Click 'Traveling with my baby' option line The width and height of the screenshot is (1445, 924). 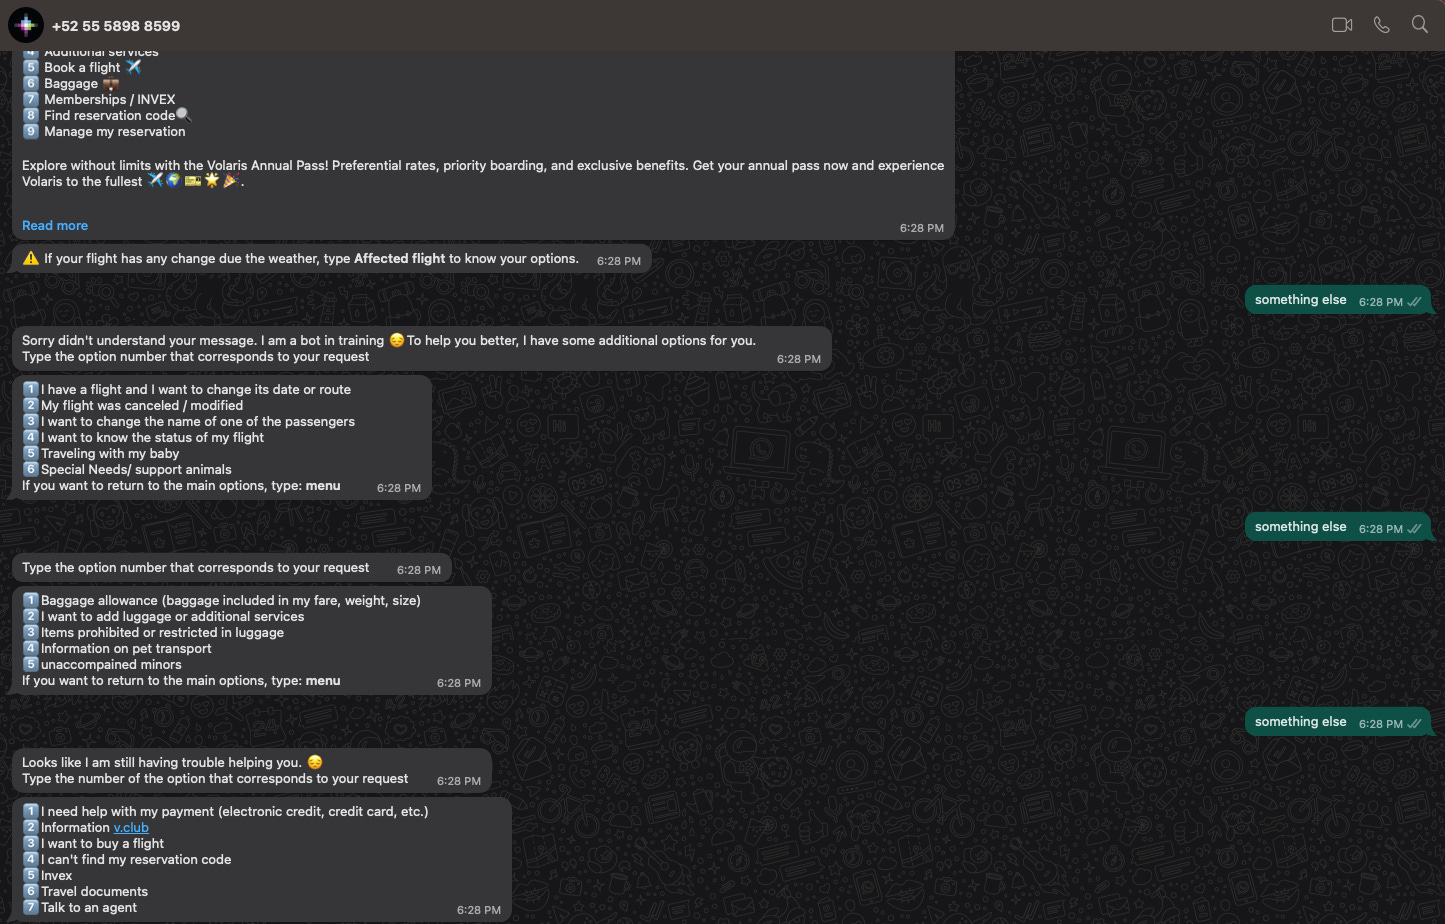coord(100,454)
